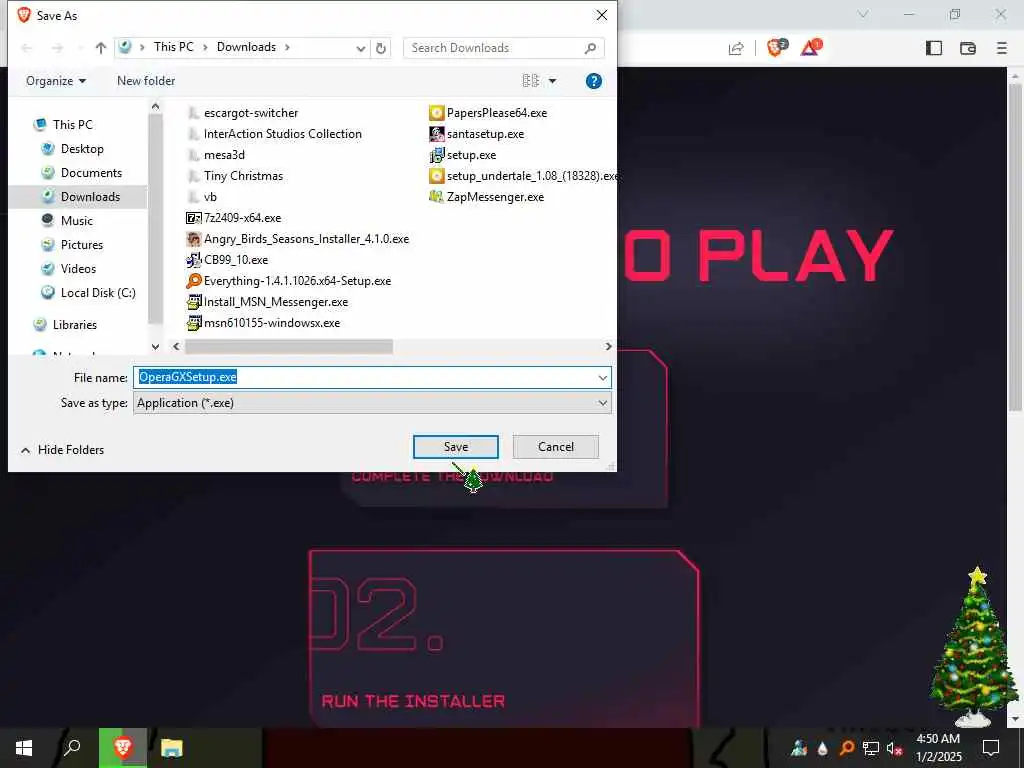
Task: Click the Brave Rewards triangle icon
Action: tap(810, 48)
